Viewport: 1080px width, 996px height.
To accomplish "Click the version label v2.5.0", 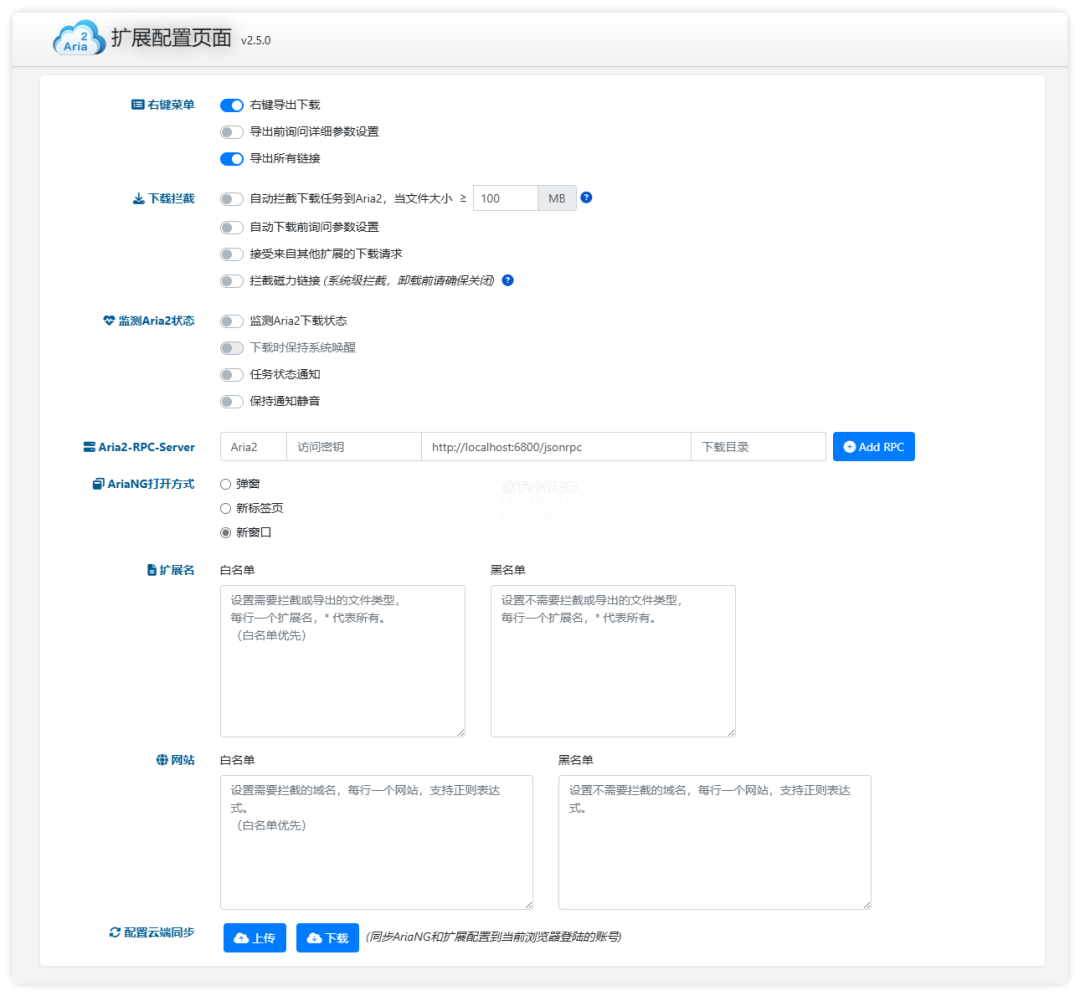I will click(256, 41).
